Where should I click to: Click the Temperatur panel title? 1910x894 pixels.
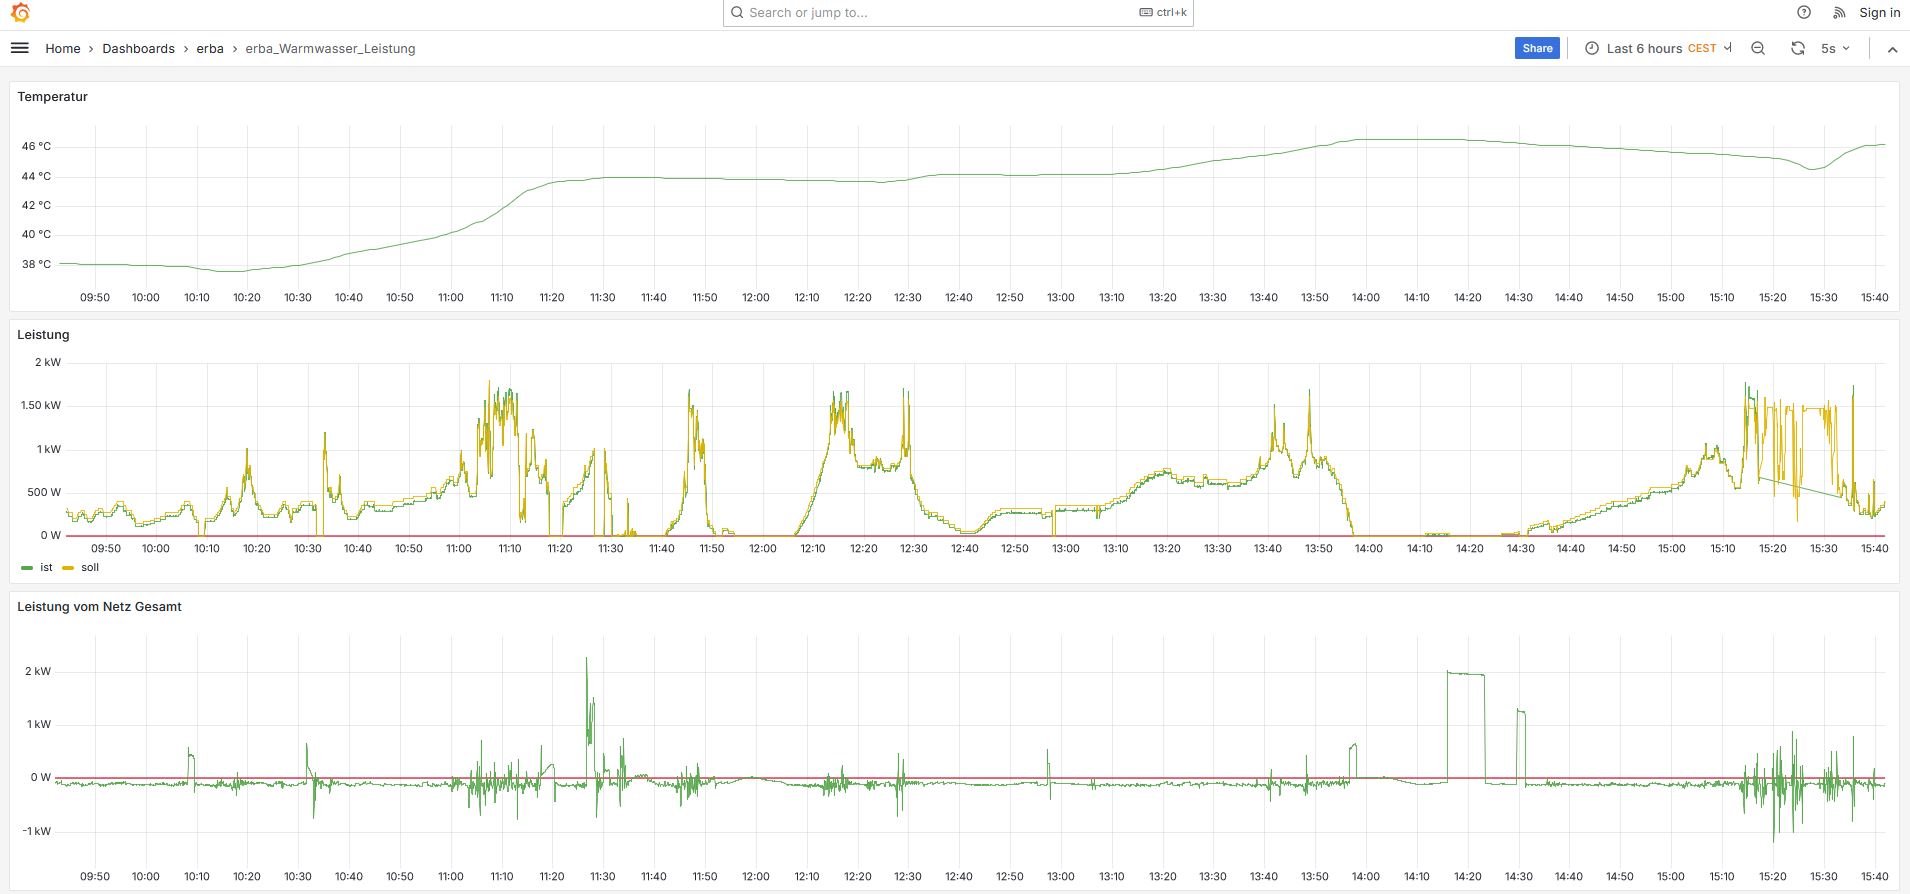[x=52, y=97]
